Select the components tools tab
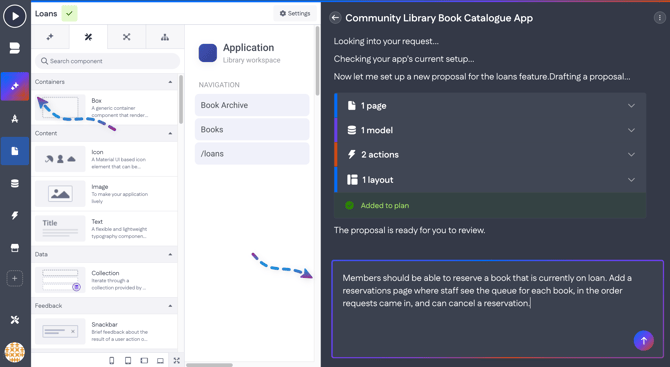This screenshot has height=367, width=670. 88,37
